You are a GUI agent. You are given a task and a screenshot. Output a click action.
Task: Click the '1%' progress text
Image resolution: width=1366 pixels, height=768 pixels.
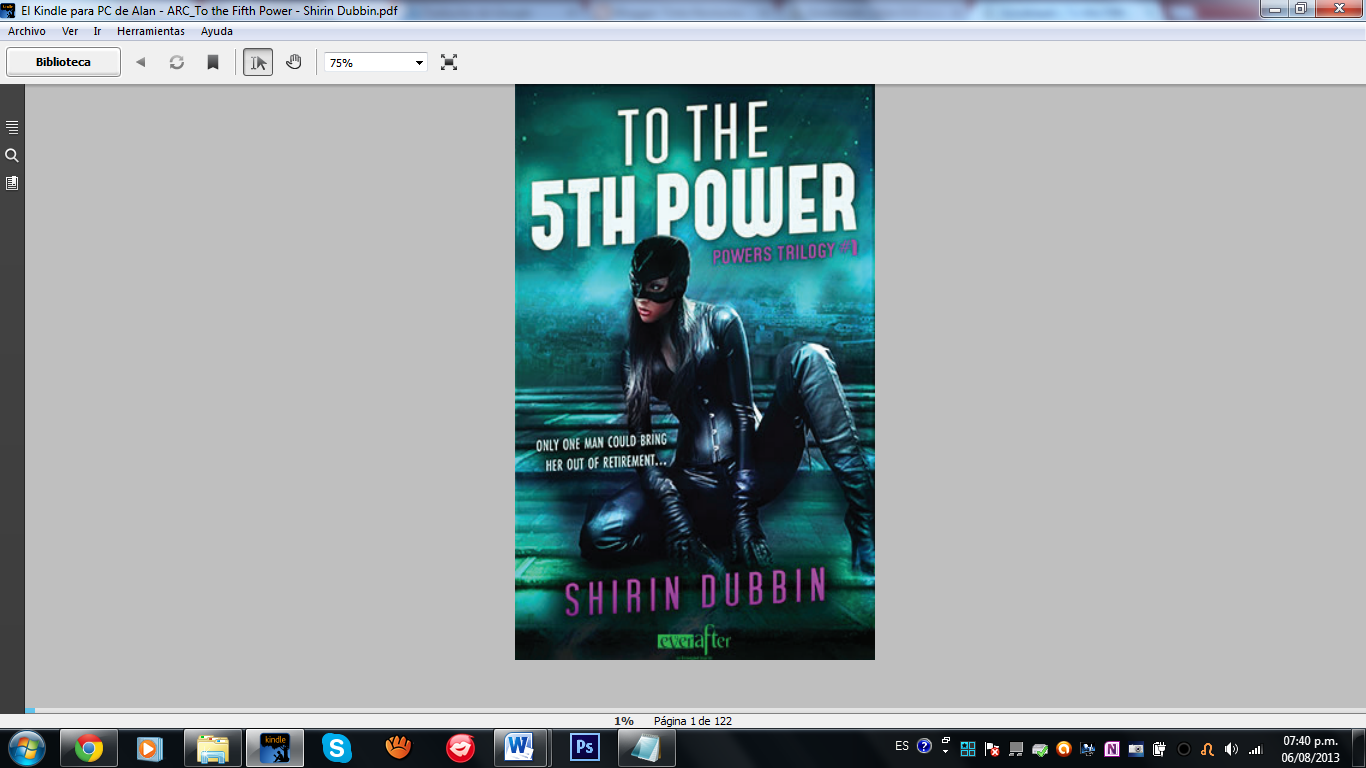point(624,721)
